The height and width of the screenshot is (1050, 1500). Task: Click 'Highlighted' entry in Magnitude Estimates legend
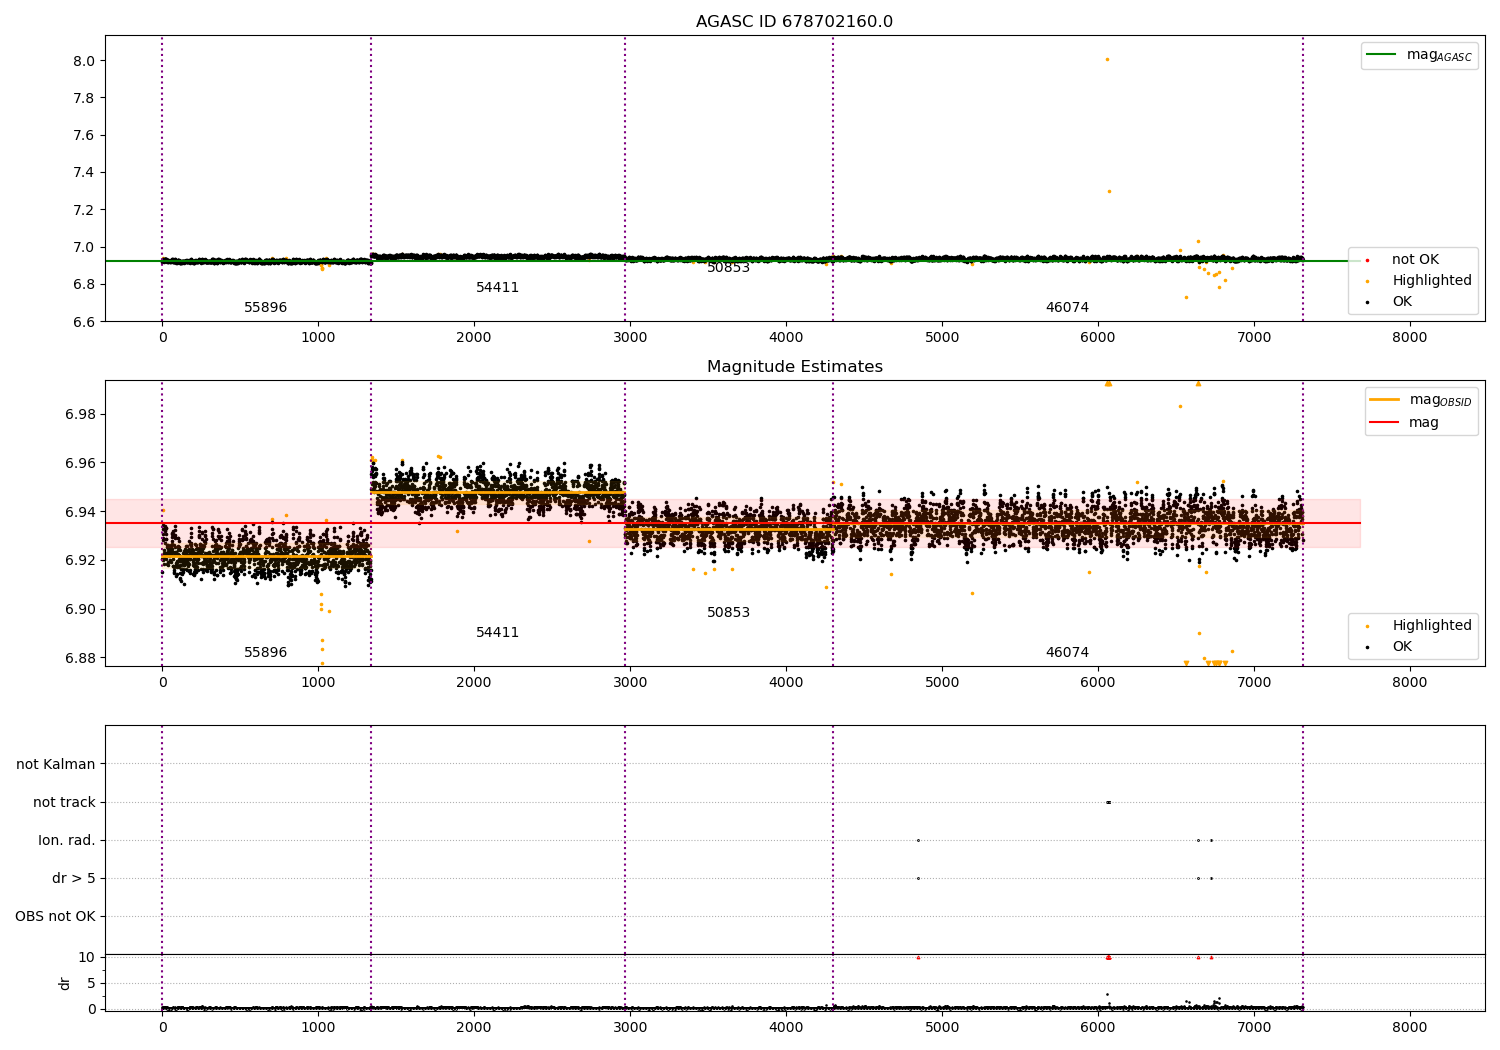1432,626
